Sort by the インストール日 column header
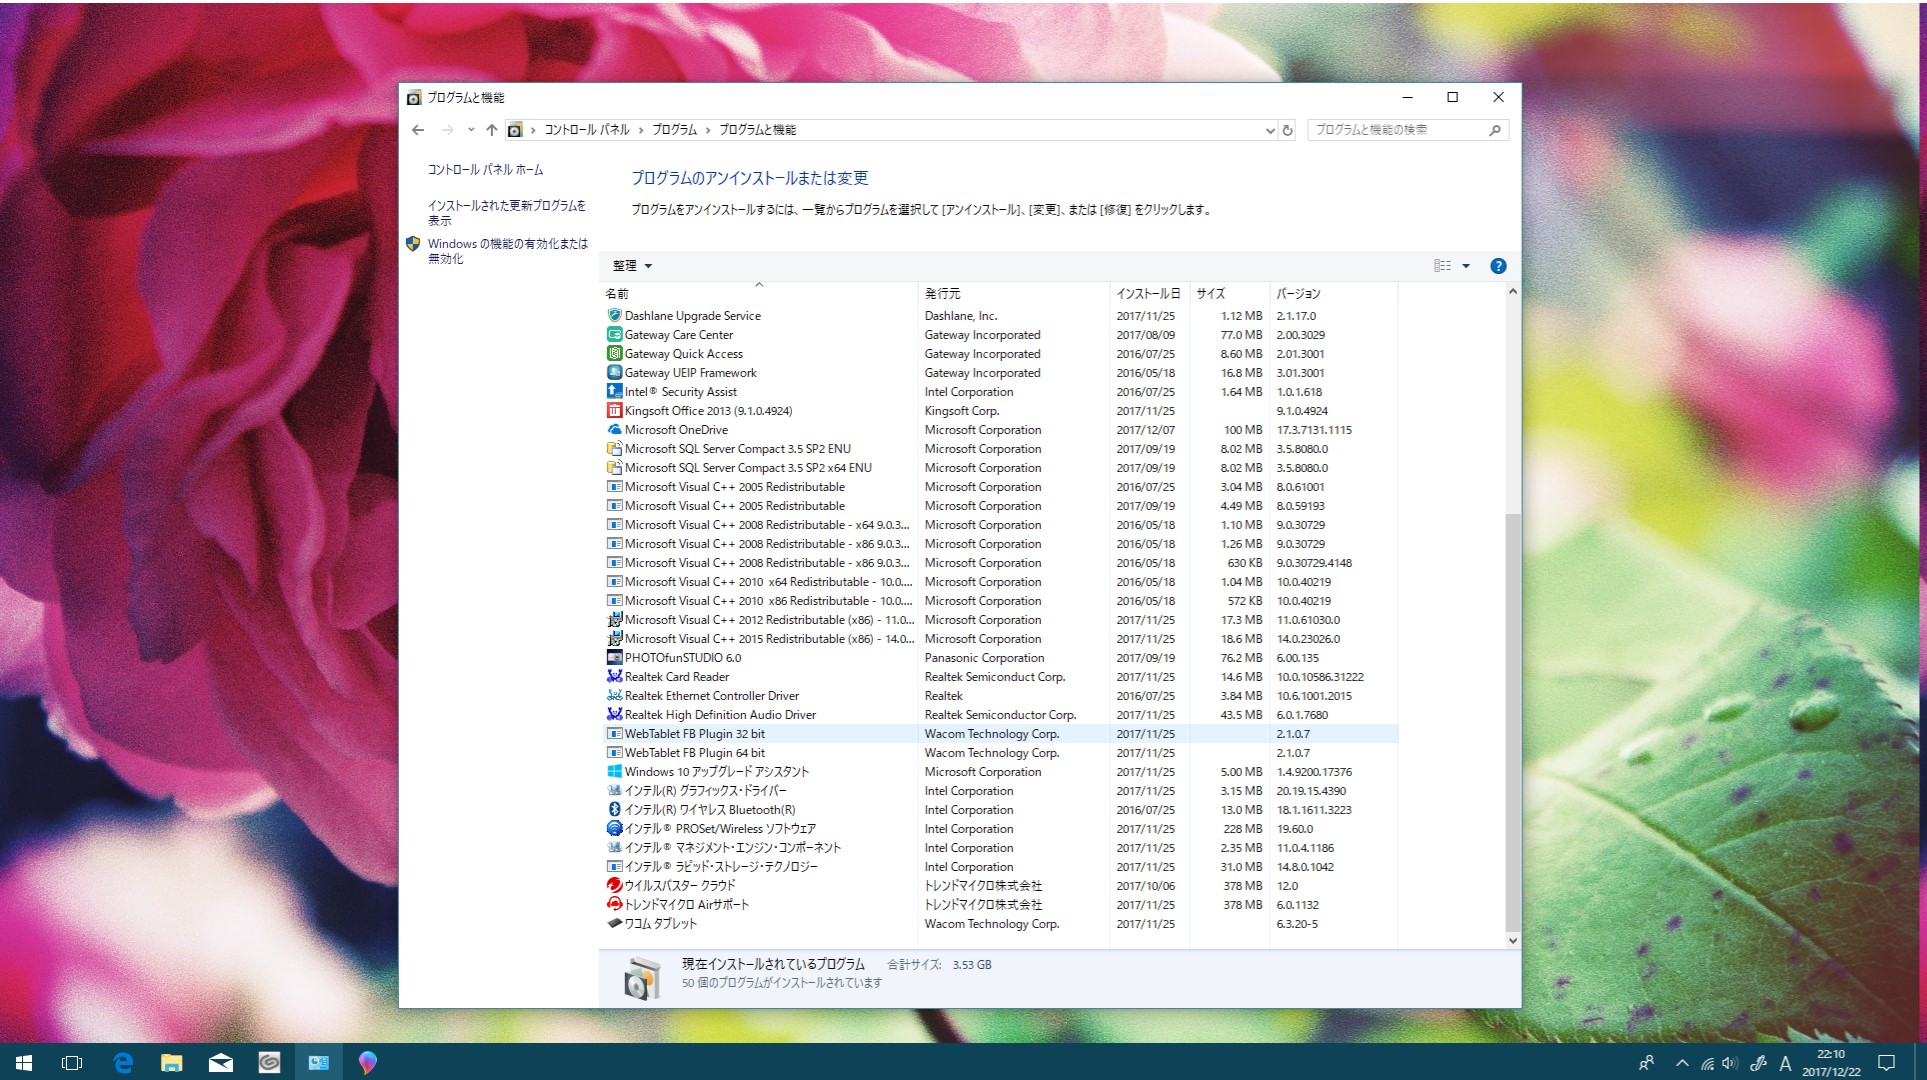 [1147, 294]
